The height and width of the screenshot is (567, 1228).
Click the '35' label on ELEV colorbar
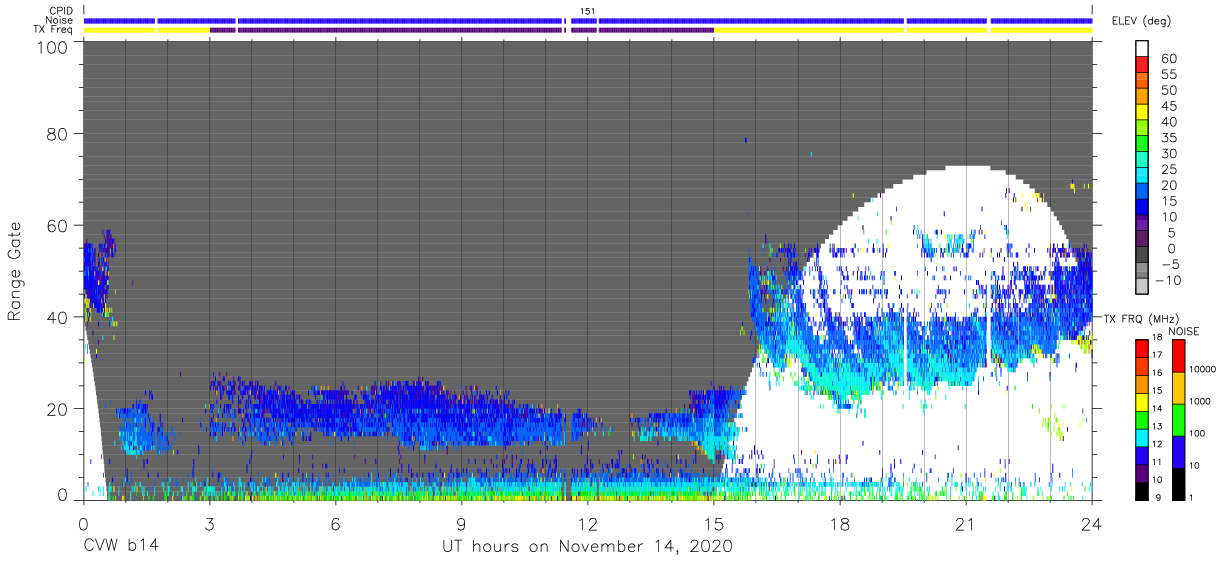(1167, 138)
